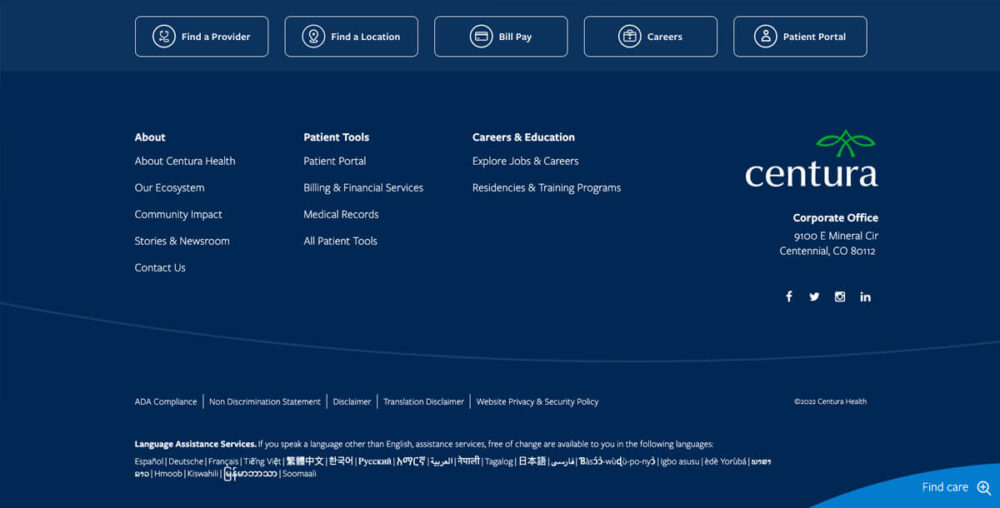Click the Find a Provider button
This screenshot has height=508, width=1000.
click(202, 37)
